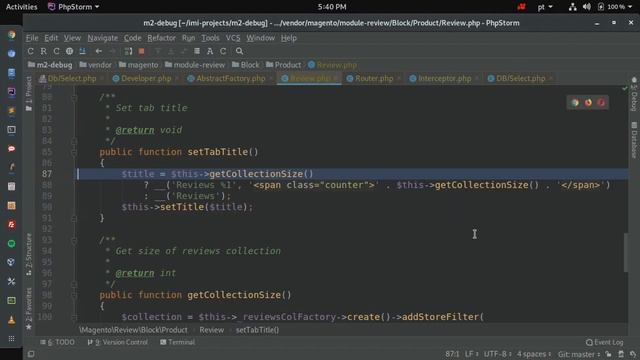
Task: Open the Version Control tool window
Action: 118,342
